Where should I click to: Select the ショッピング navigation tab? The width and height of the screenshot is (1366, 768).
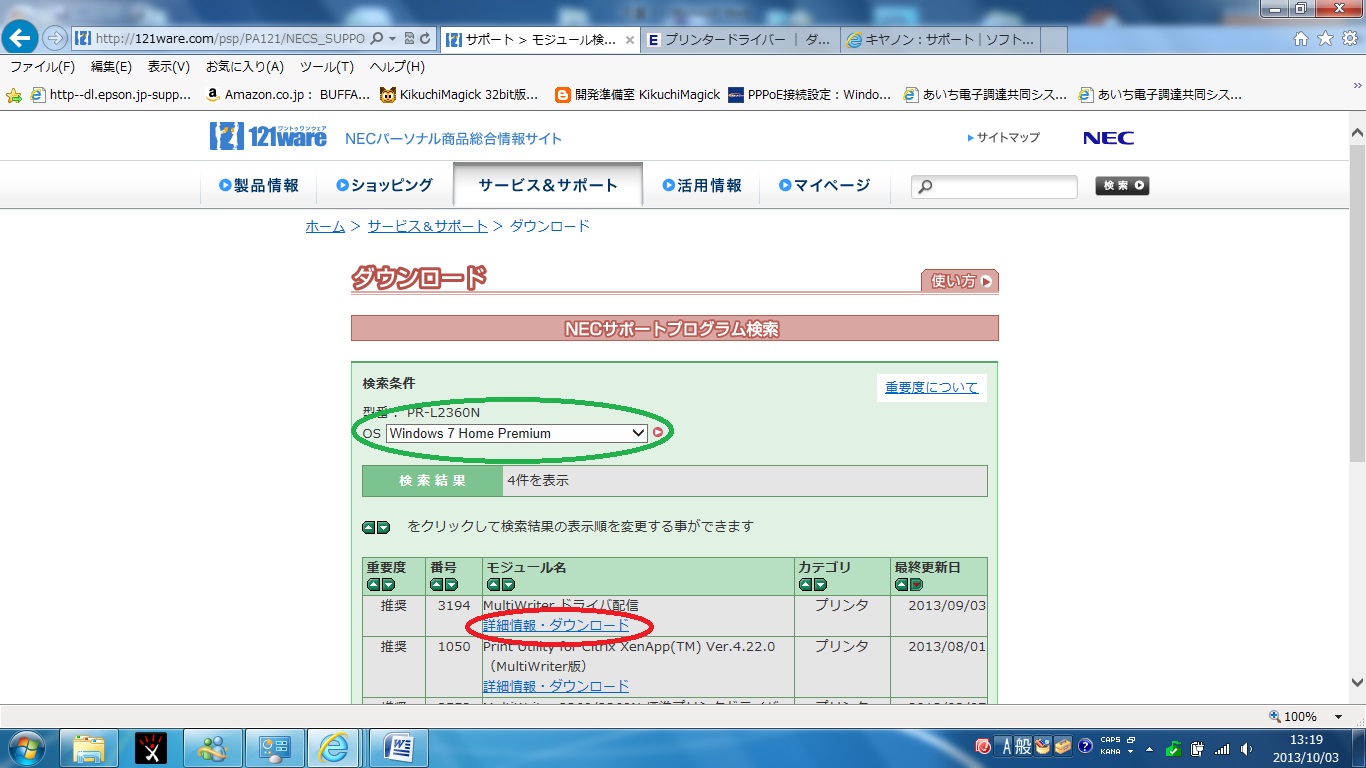385,185
